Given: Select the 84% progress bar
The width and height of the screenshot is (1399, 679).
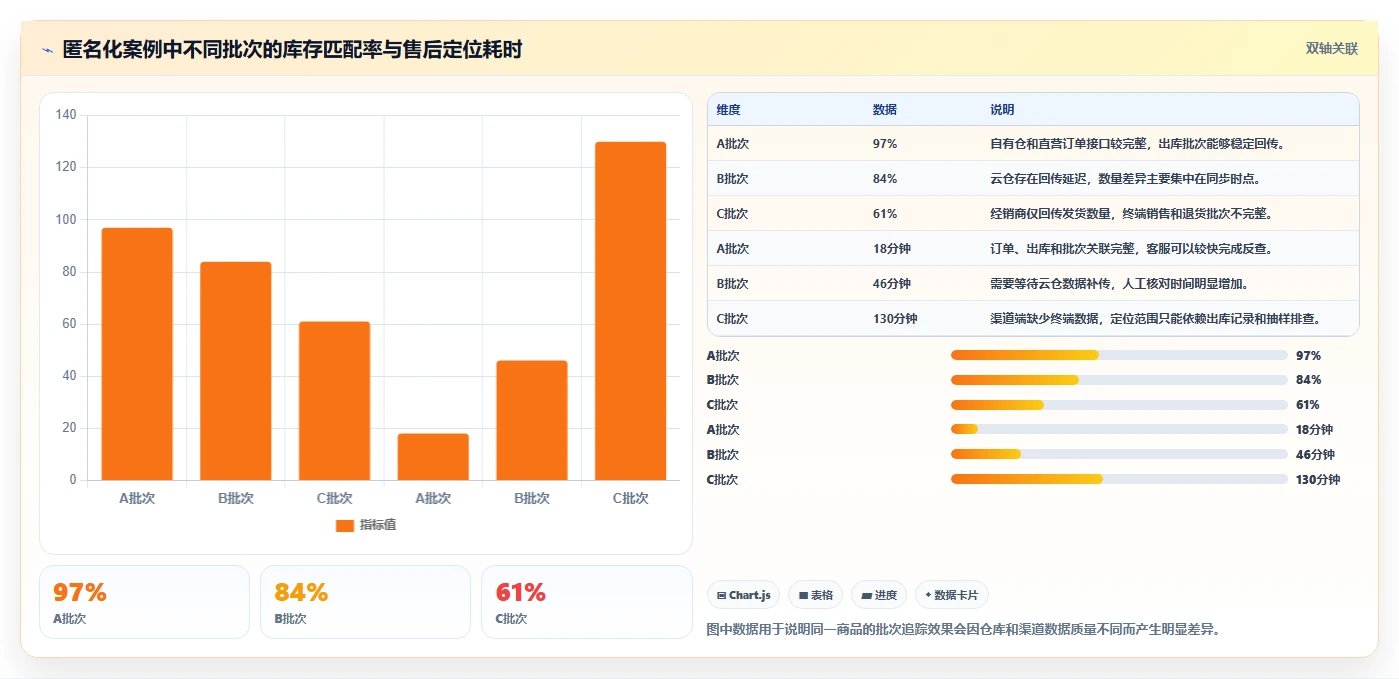Looking at the screenshot, I should click(1119, 380).
